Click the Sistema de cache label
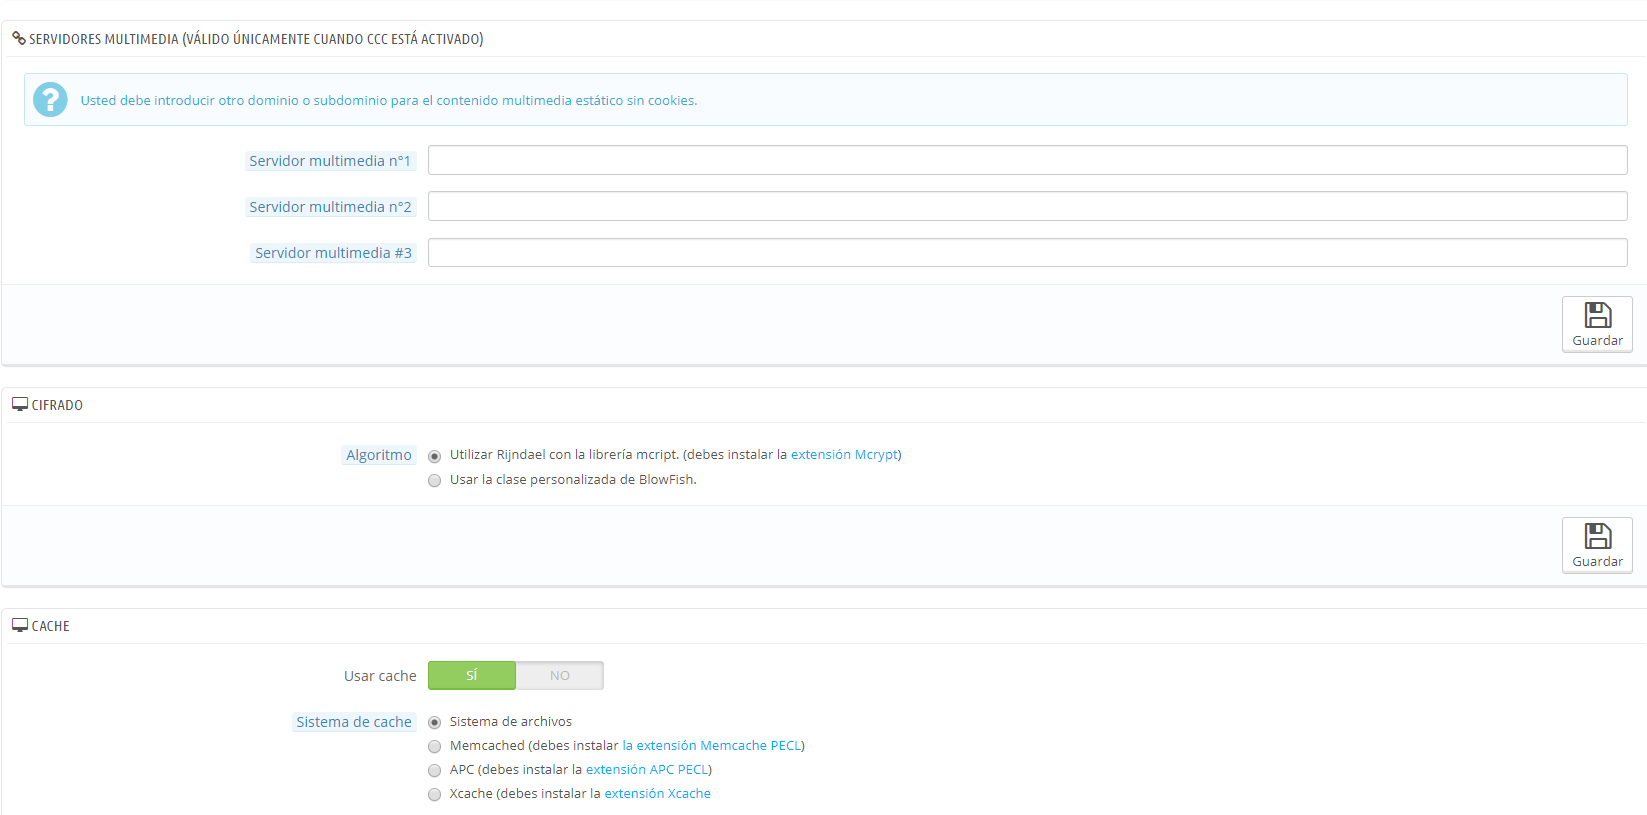The height and width of the screenshot is (815, 1647). (x=354, y=722)
